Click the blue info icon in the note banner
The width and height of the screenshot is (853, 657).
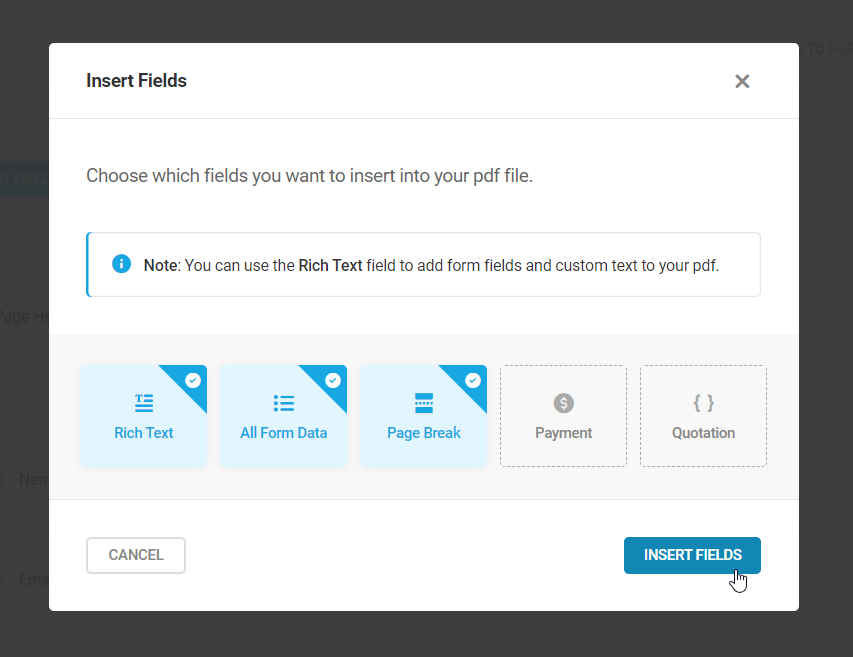121,264
